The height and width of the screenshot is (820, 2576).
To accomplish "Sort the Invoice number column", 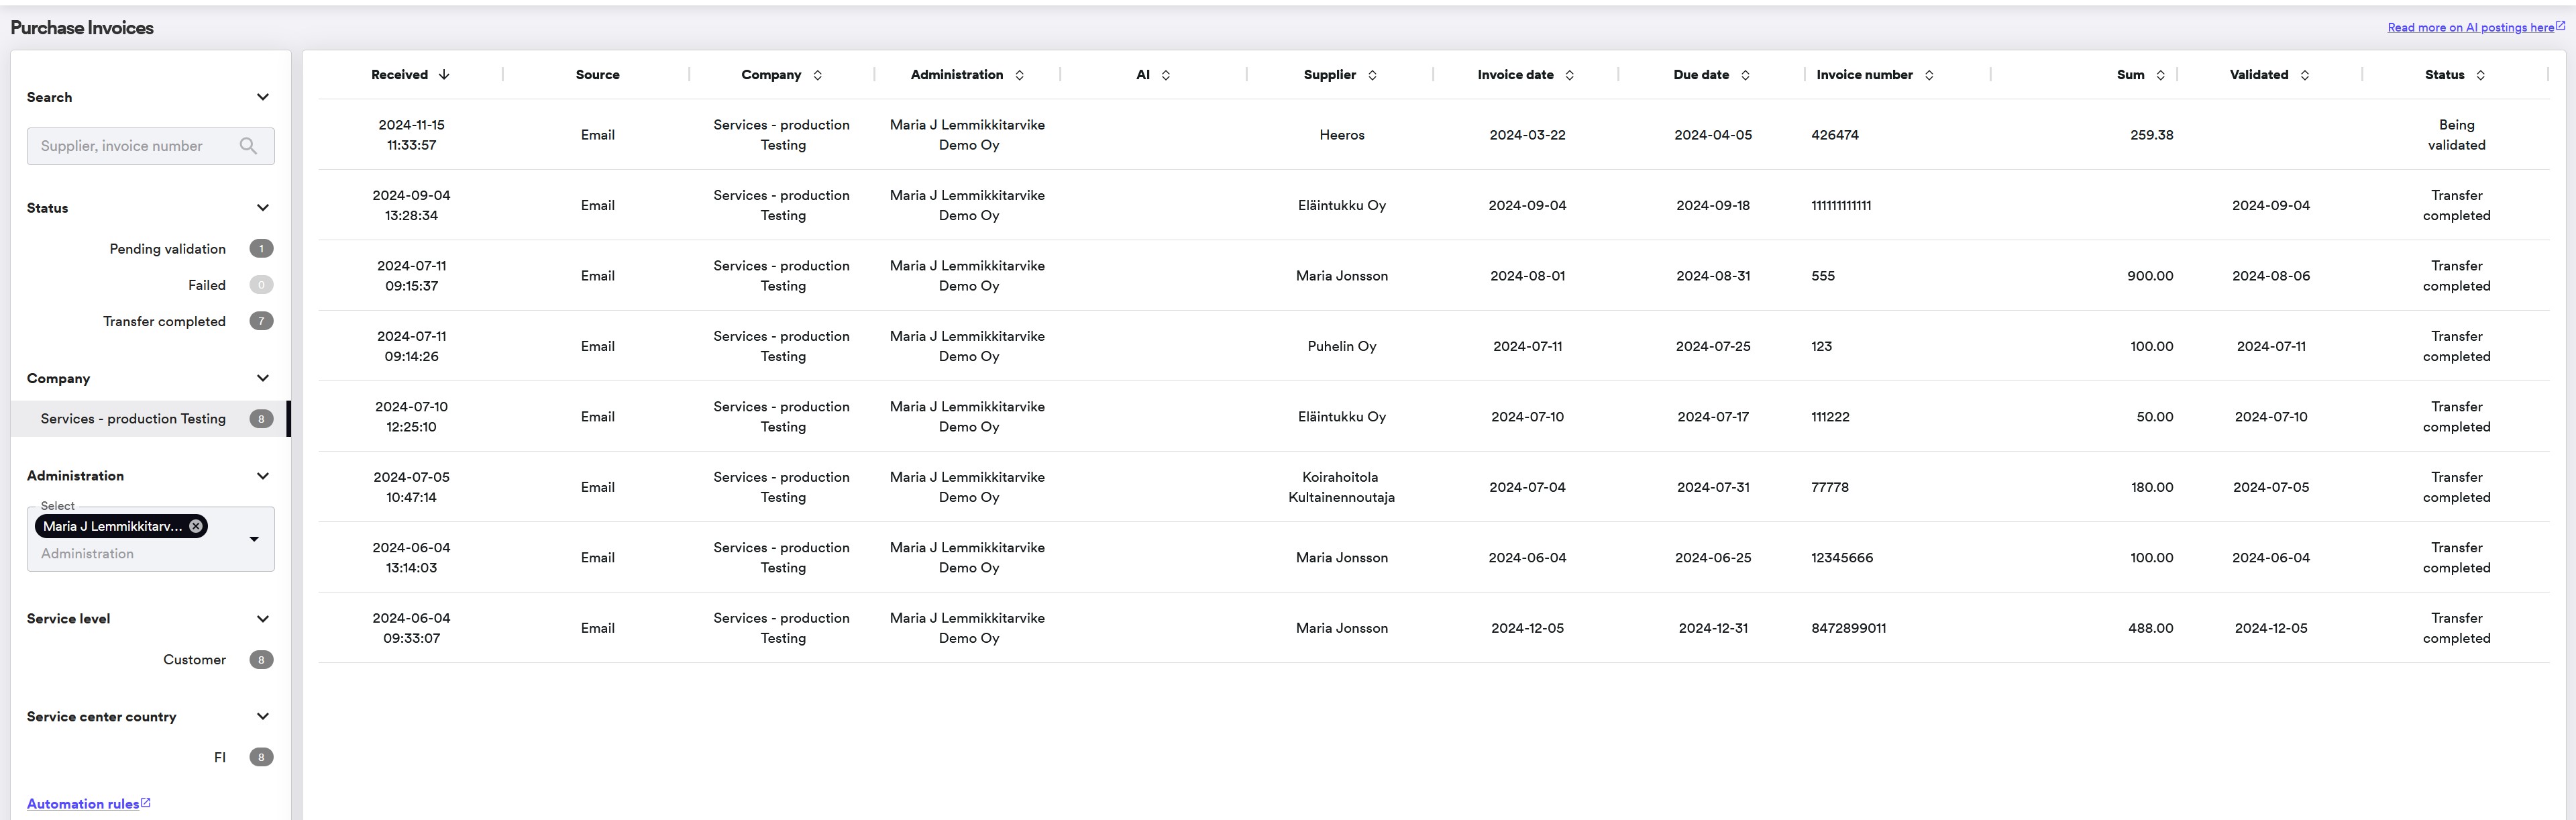I will pyautogui.click(x=1929, y=75).
